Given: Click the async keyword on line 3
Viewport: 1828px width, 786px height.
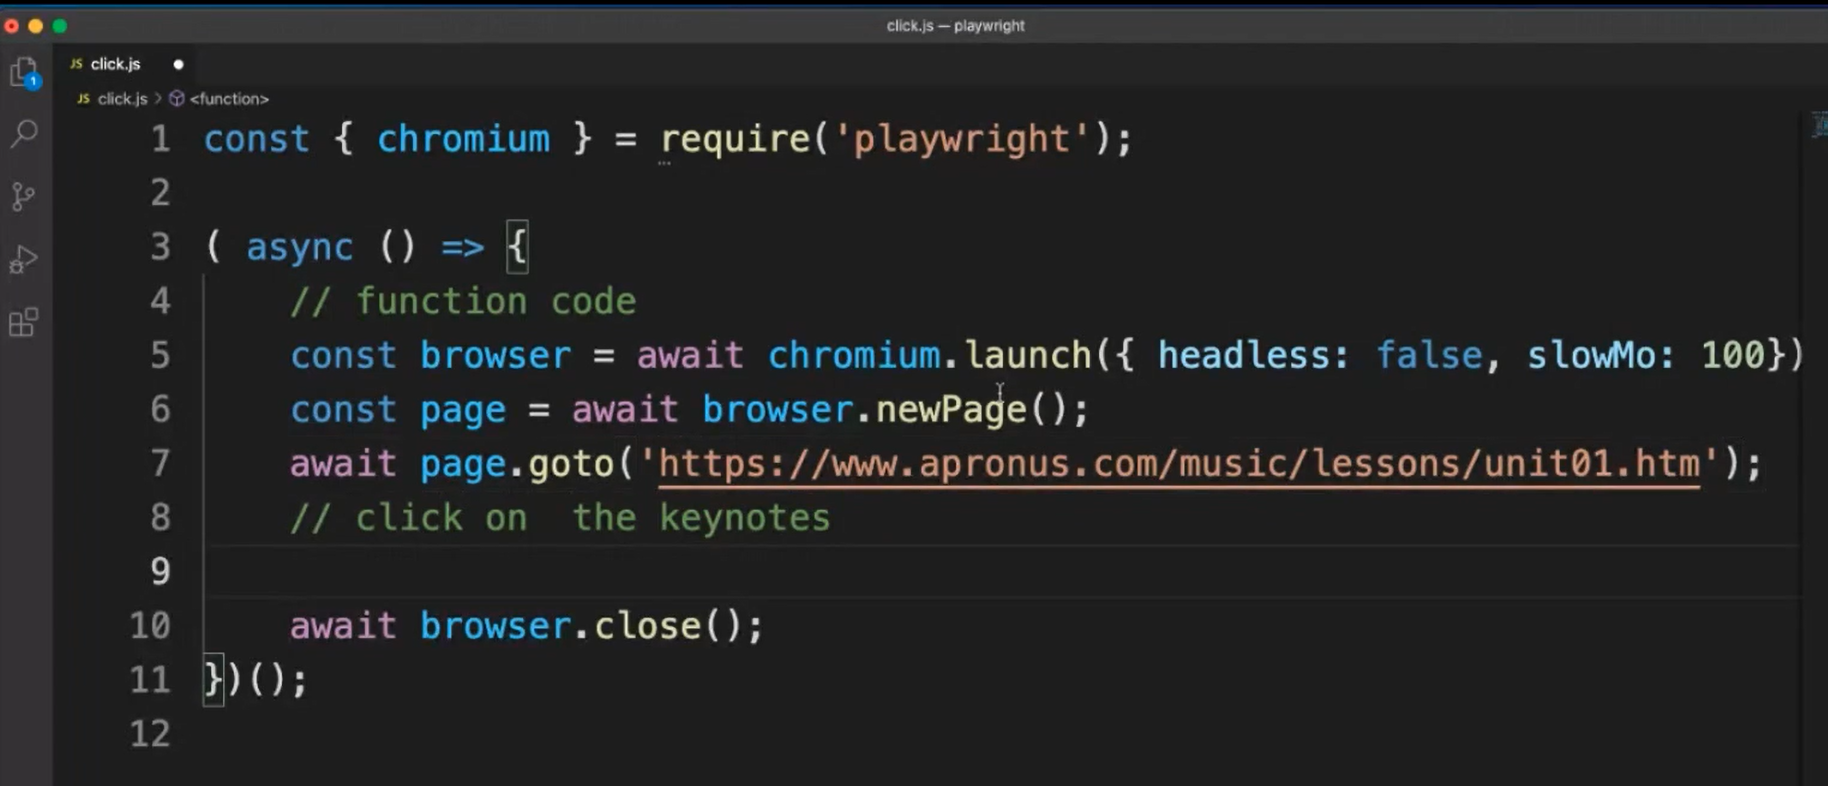Looking at the screenshot, I should (x=299, y=247).
